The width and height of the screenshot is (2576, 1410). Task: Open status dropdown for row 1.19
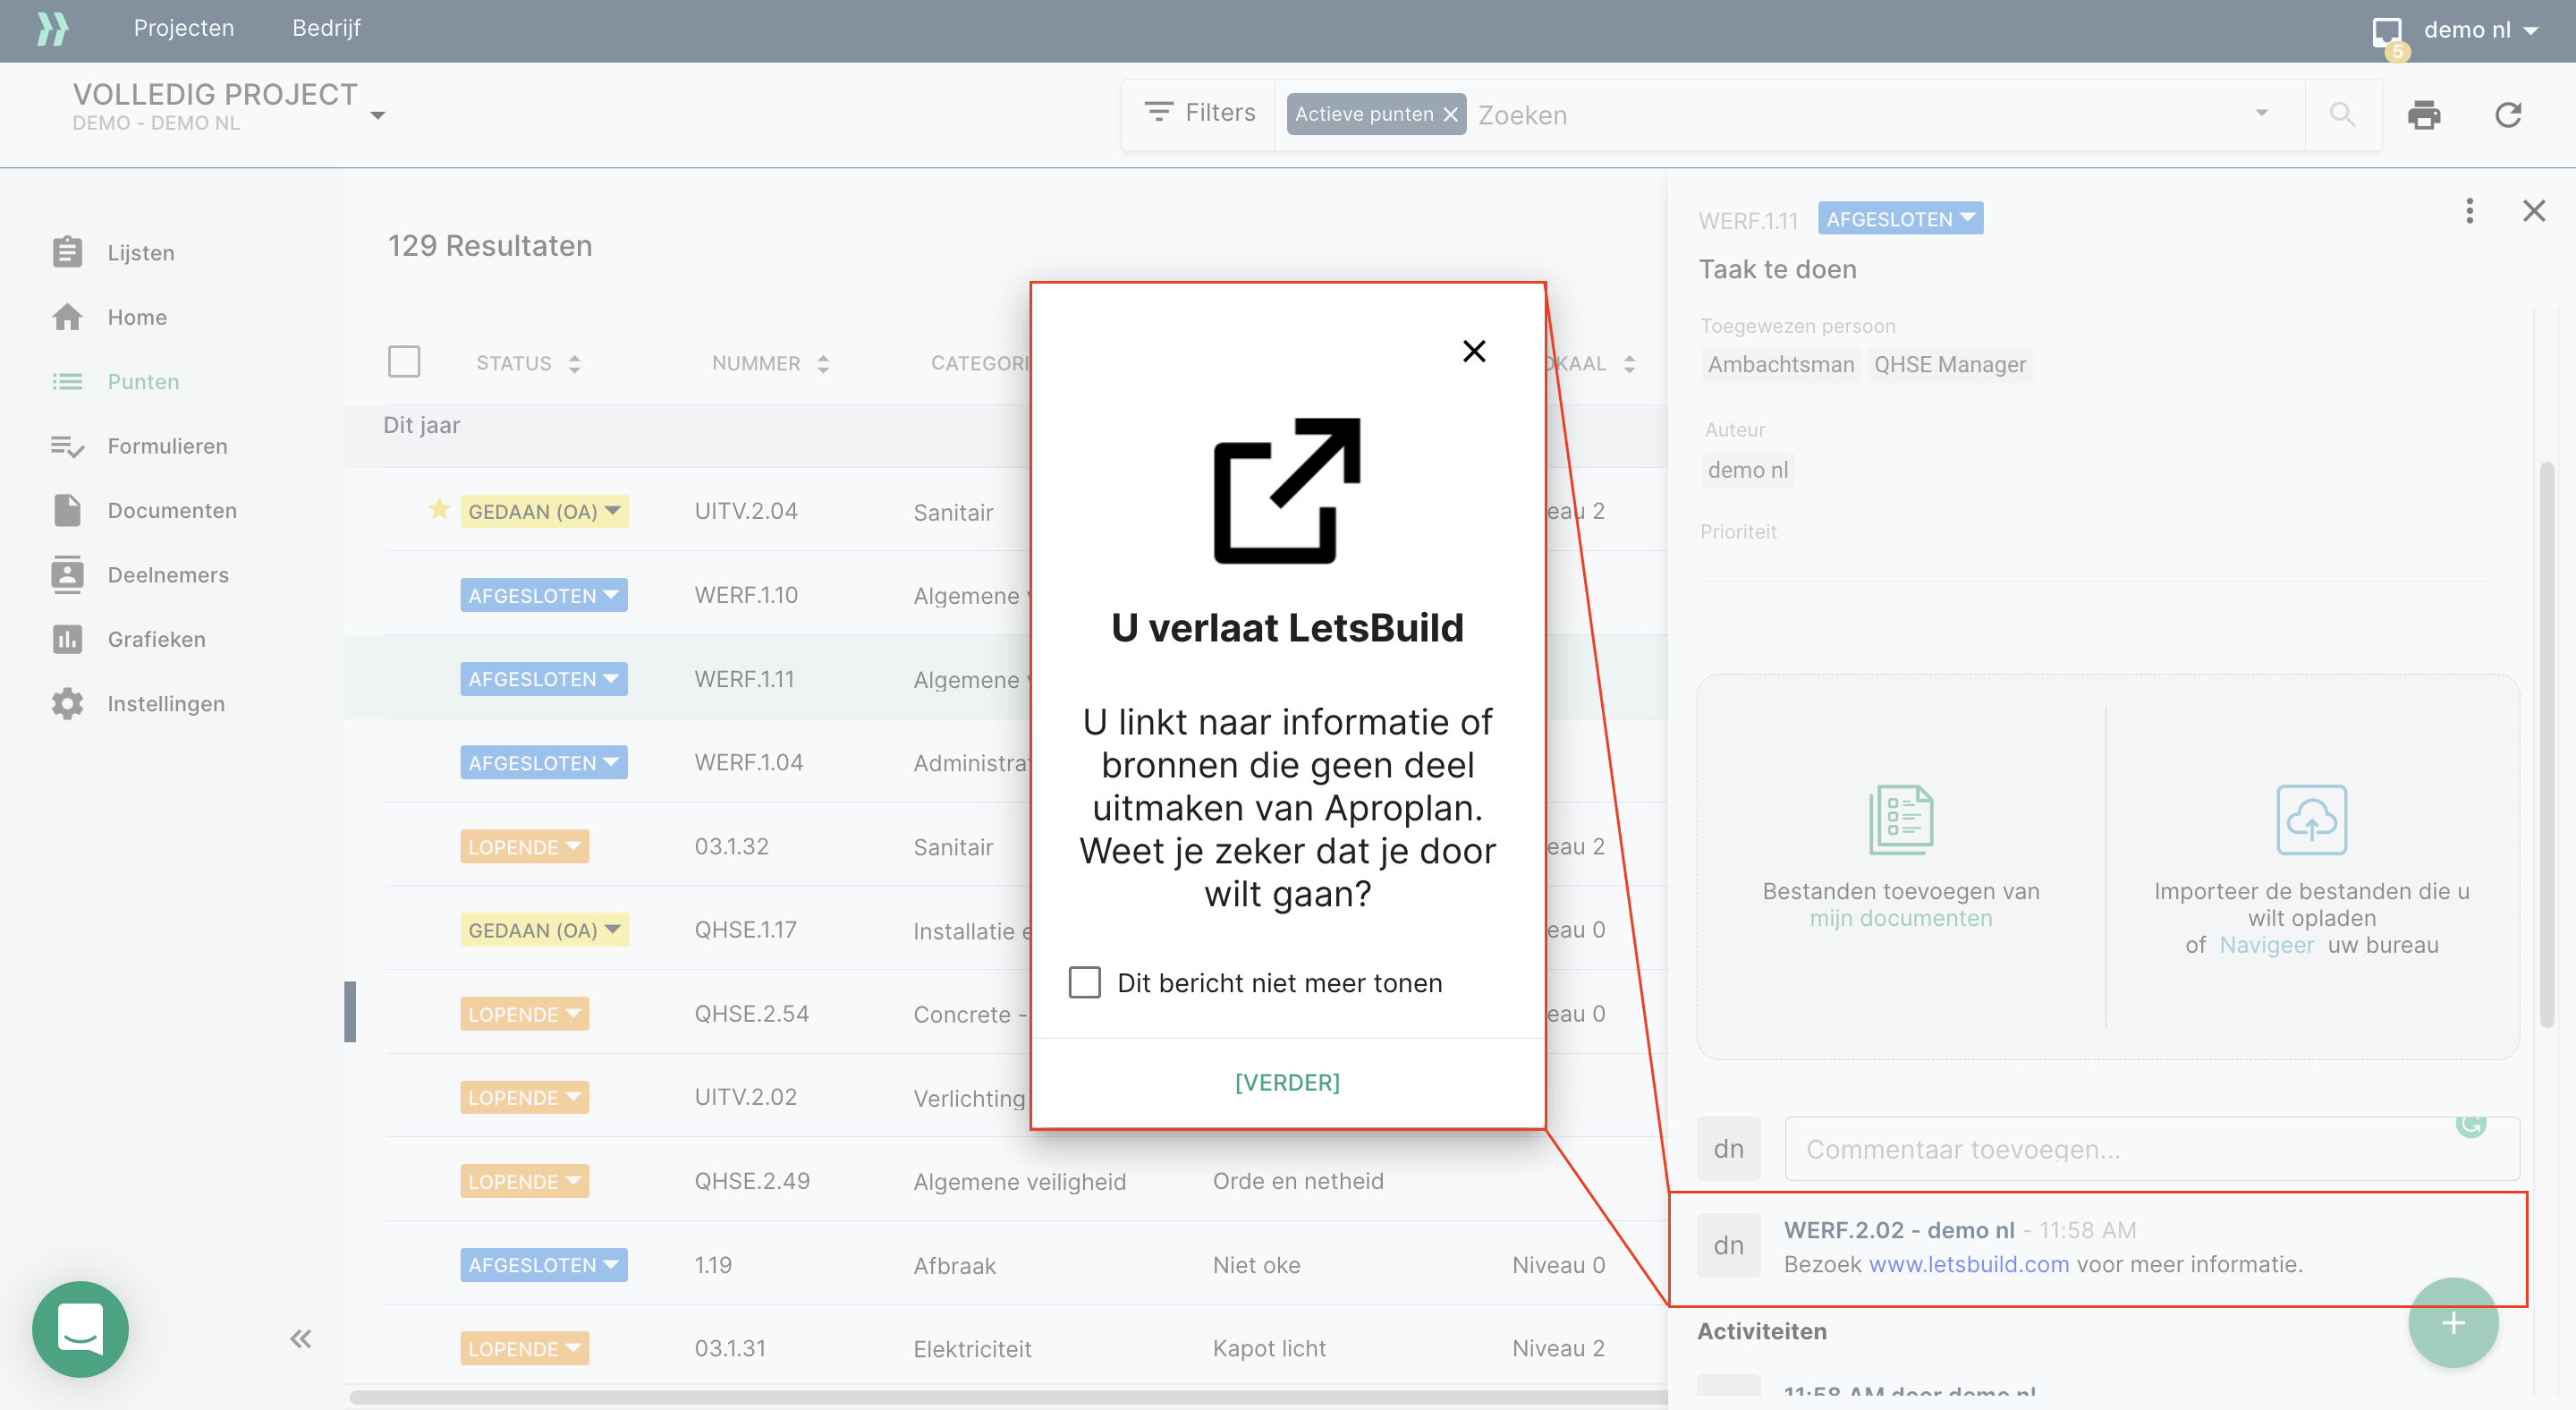tap(544, 1265)
